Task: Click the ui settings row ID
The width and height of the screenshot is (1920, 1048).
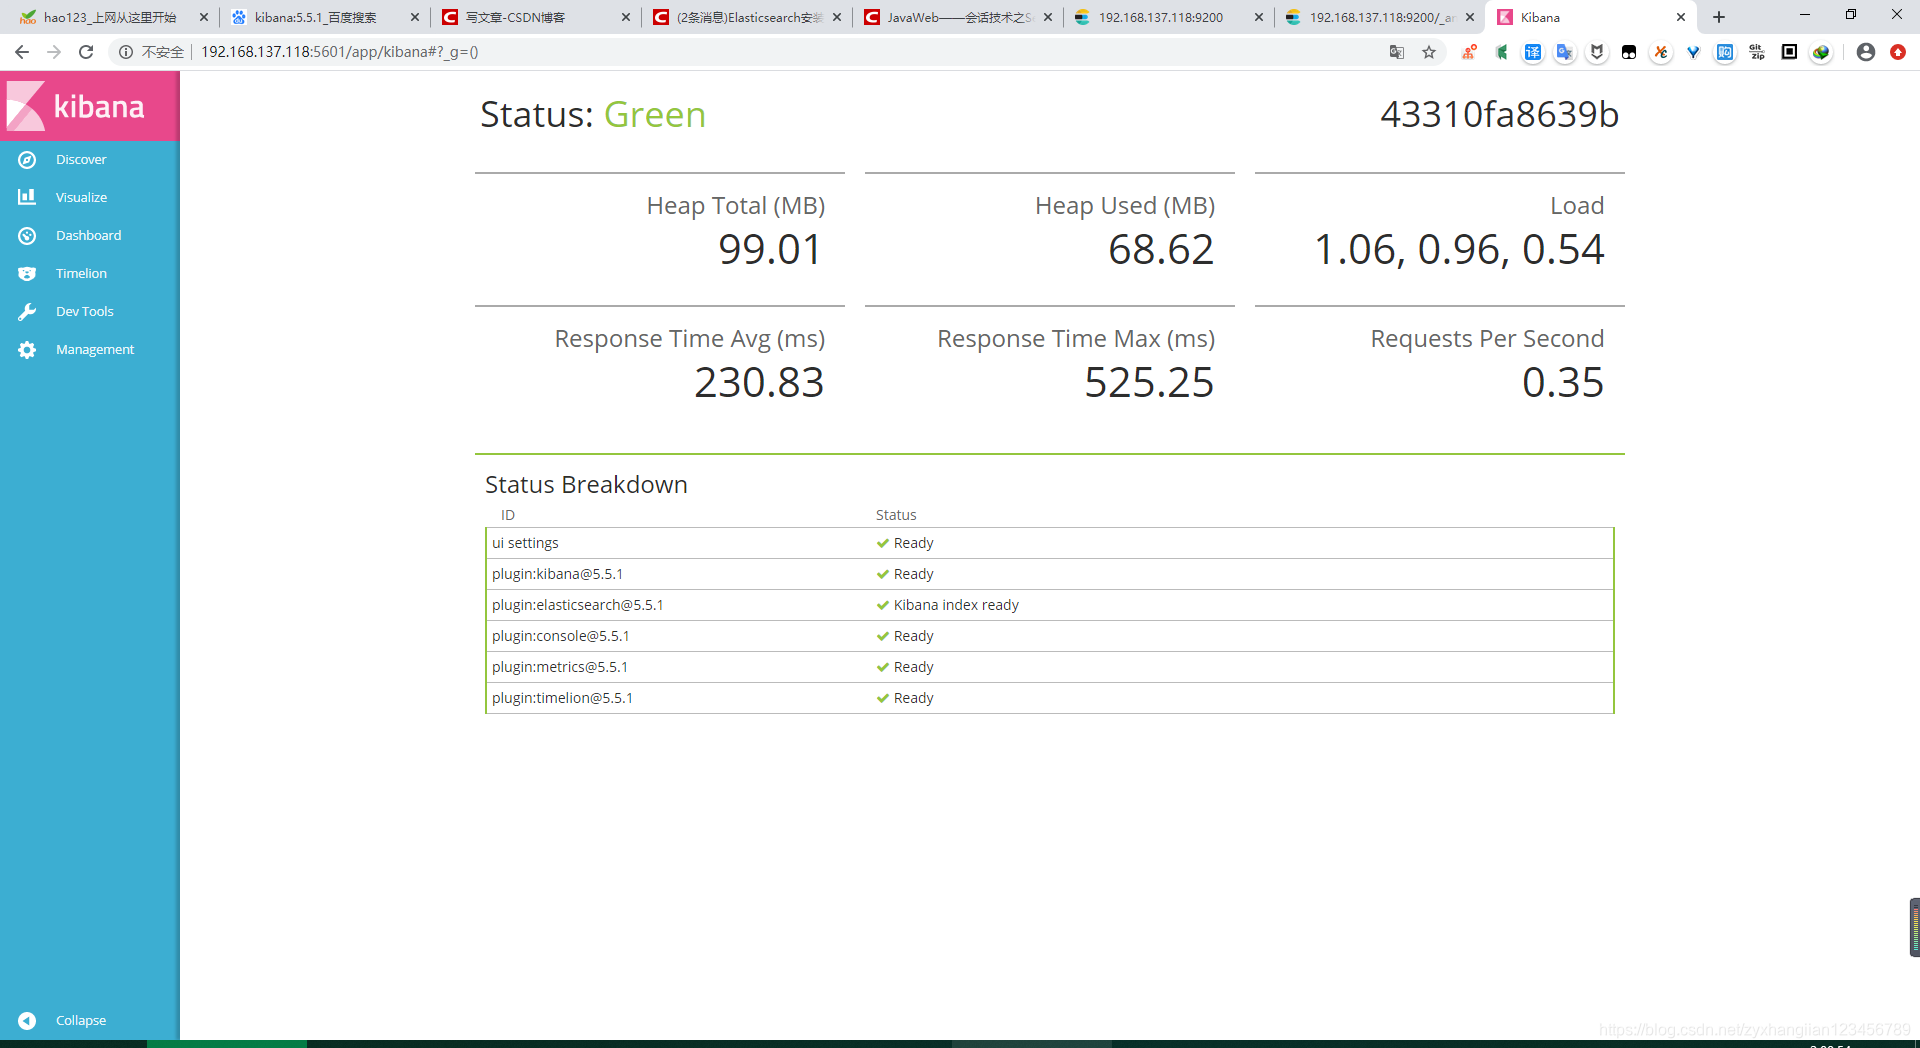Action: 525,543
